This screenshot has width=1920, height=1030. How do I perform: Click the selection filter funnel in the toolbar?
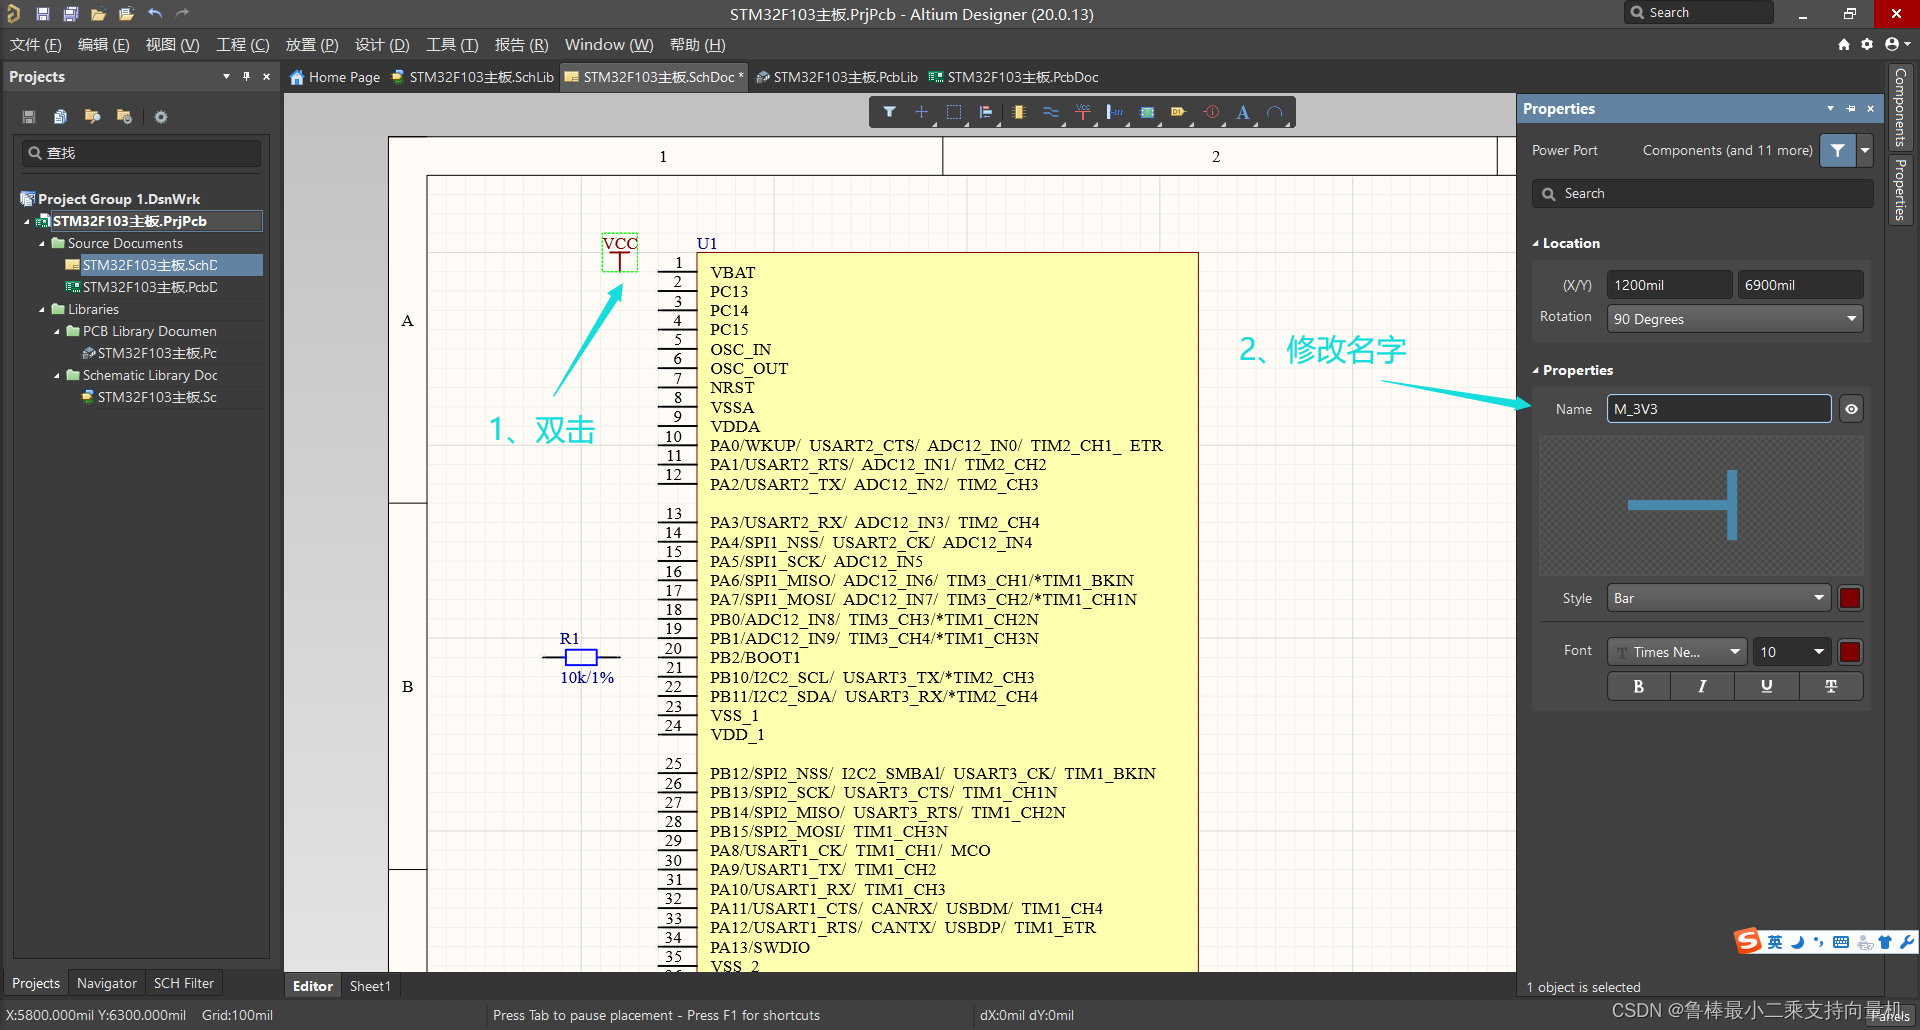pos(889,112)
